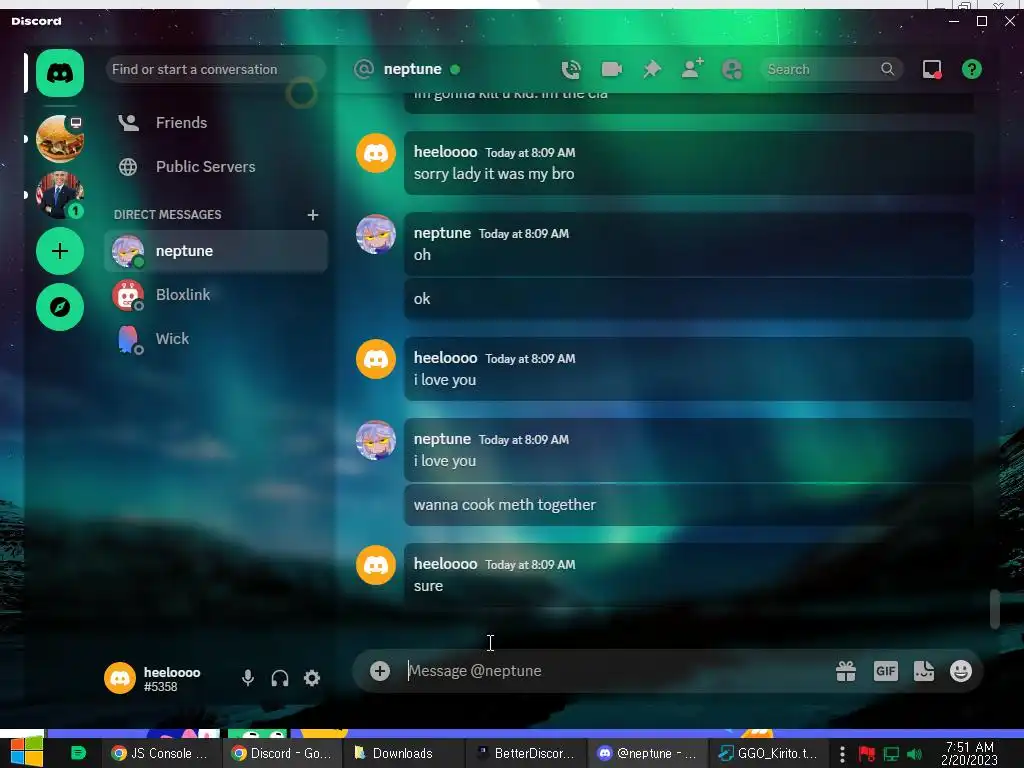Viewport: 1024px width, 768px height.
Task: Explore public servers compass icon
Action: [59, 307]
